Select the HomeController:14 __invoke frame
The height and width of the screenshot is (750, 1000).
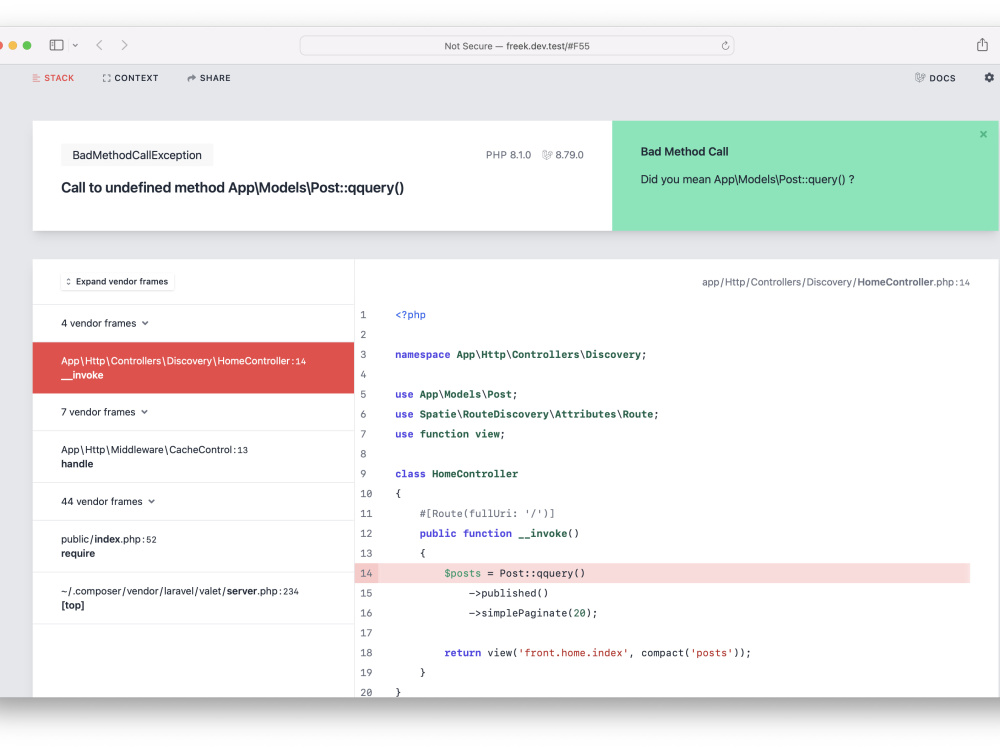193,368
